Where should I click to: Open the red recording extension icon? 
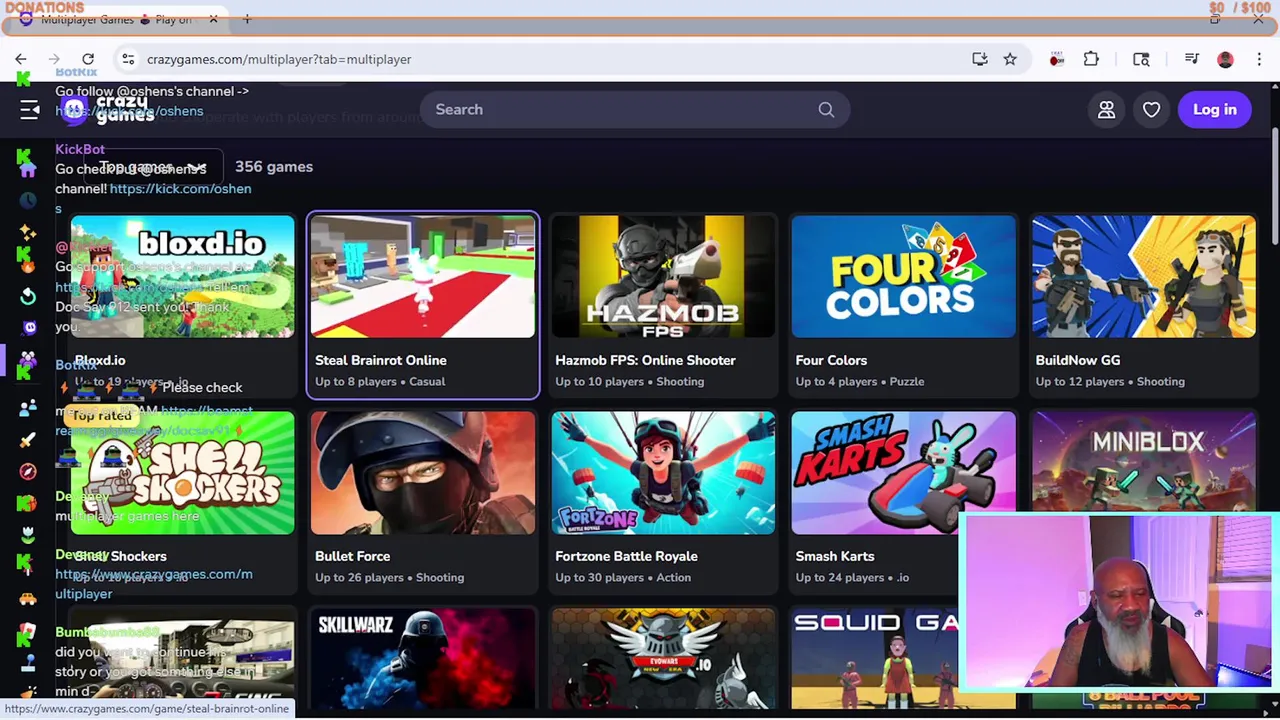(x=1057, y=59)
